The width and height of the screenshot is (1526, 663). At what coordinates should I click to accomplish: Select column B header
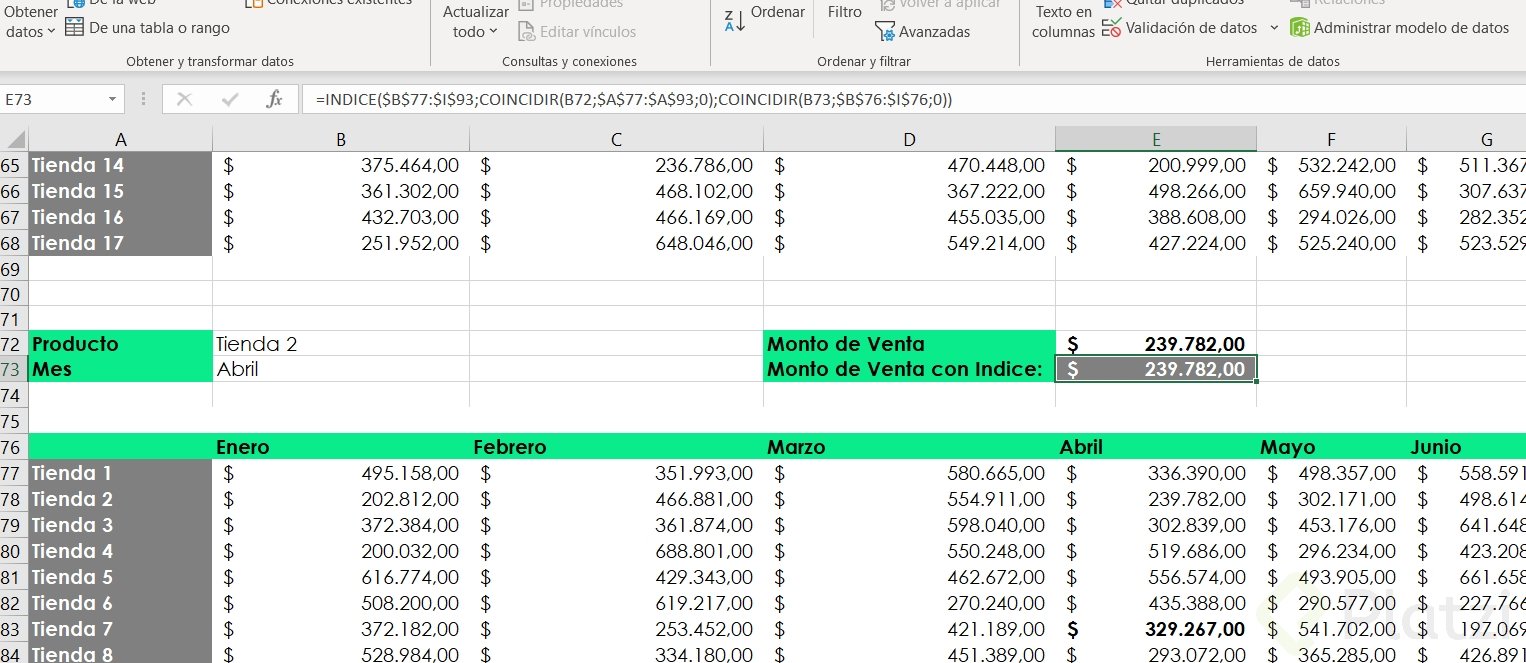pos(341,139)
